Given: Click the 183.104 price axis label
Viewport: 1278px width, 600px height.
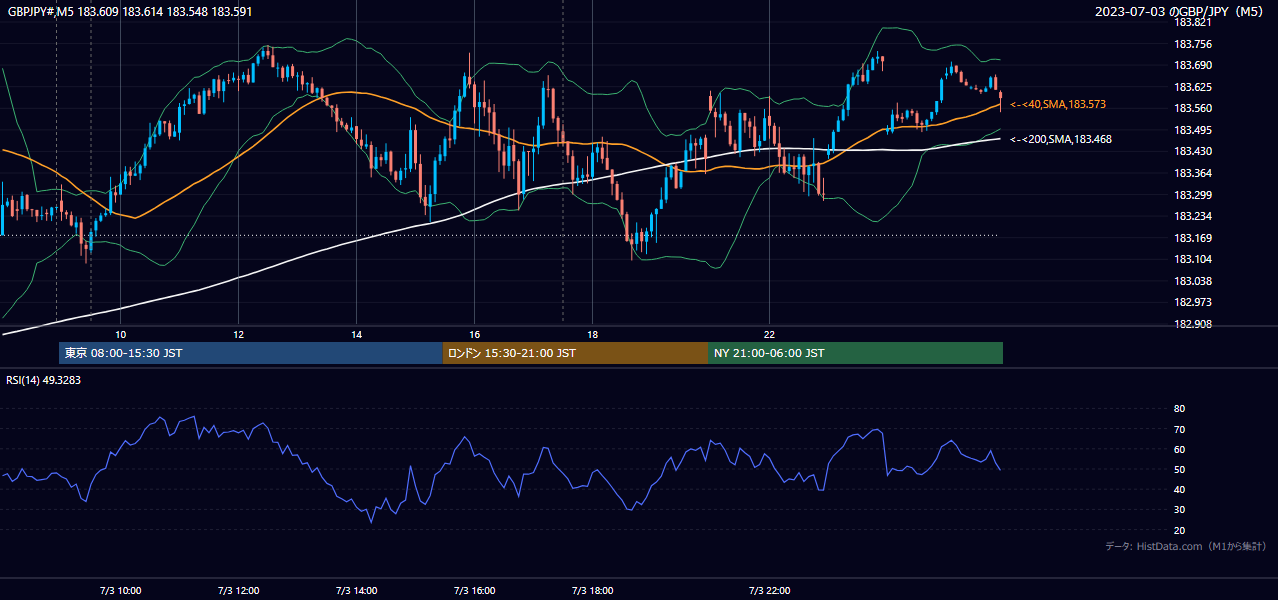Looking at the screenshot, I should coord(1192,259).
